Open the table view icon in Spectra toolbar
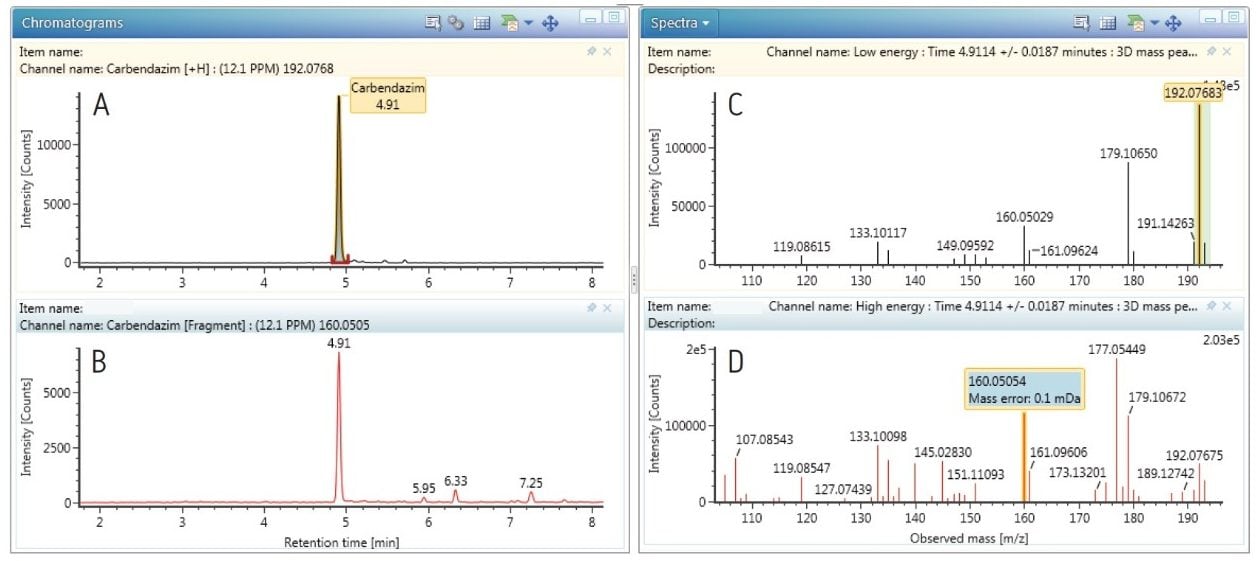This screenshot has height=561, width=1256. (1108, 22)
